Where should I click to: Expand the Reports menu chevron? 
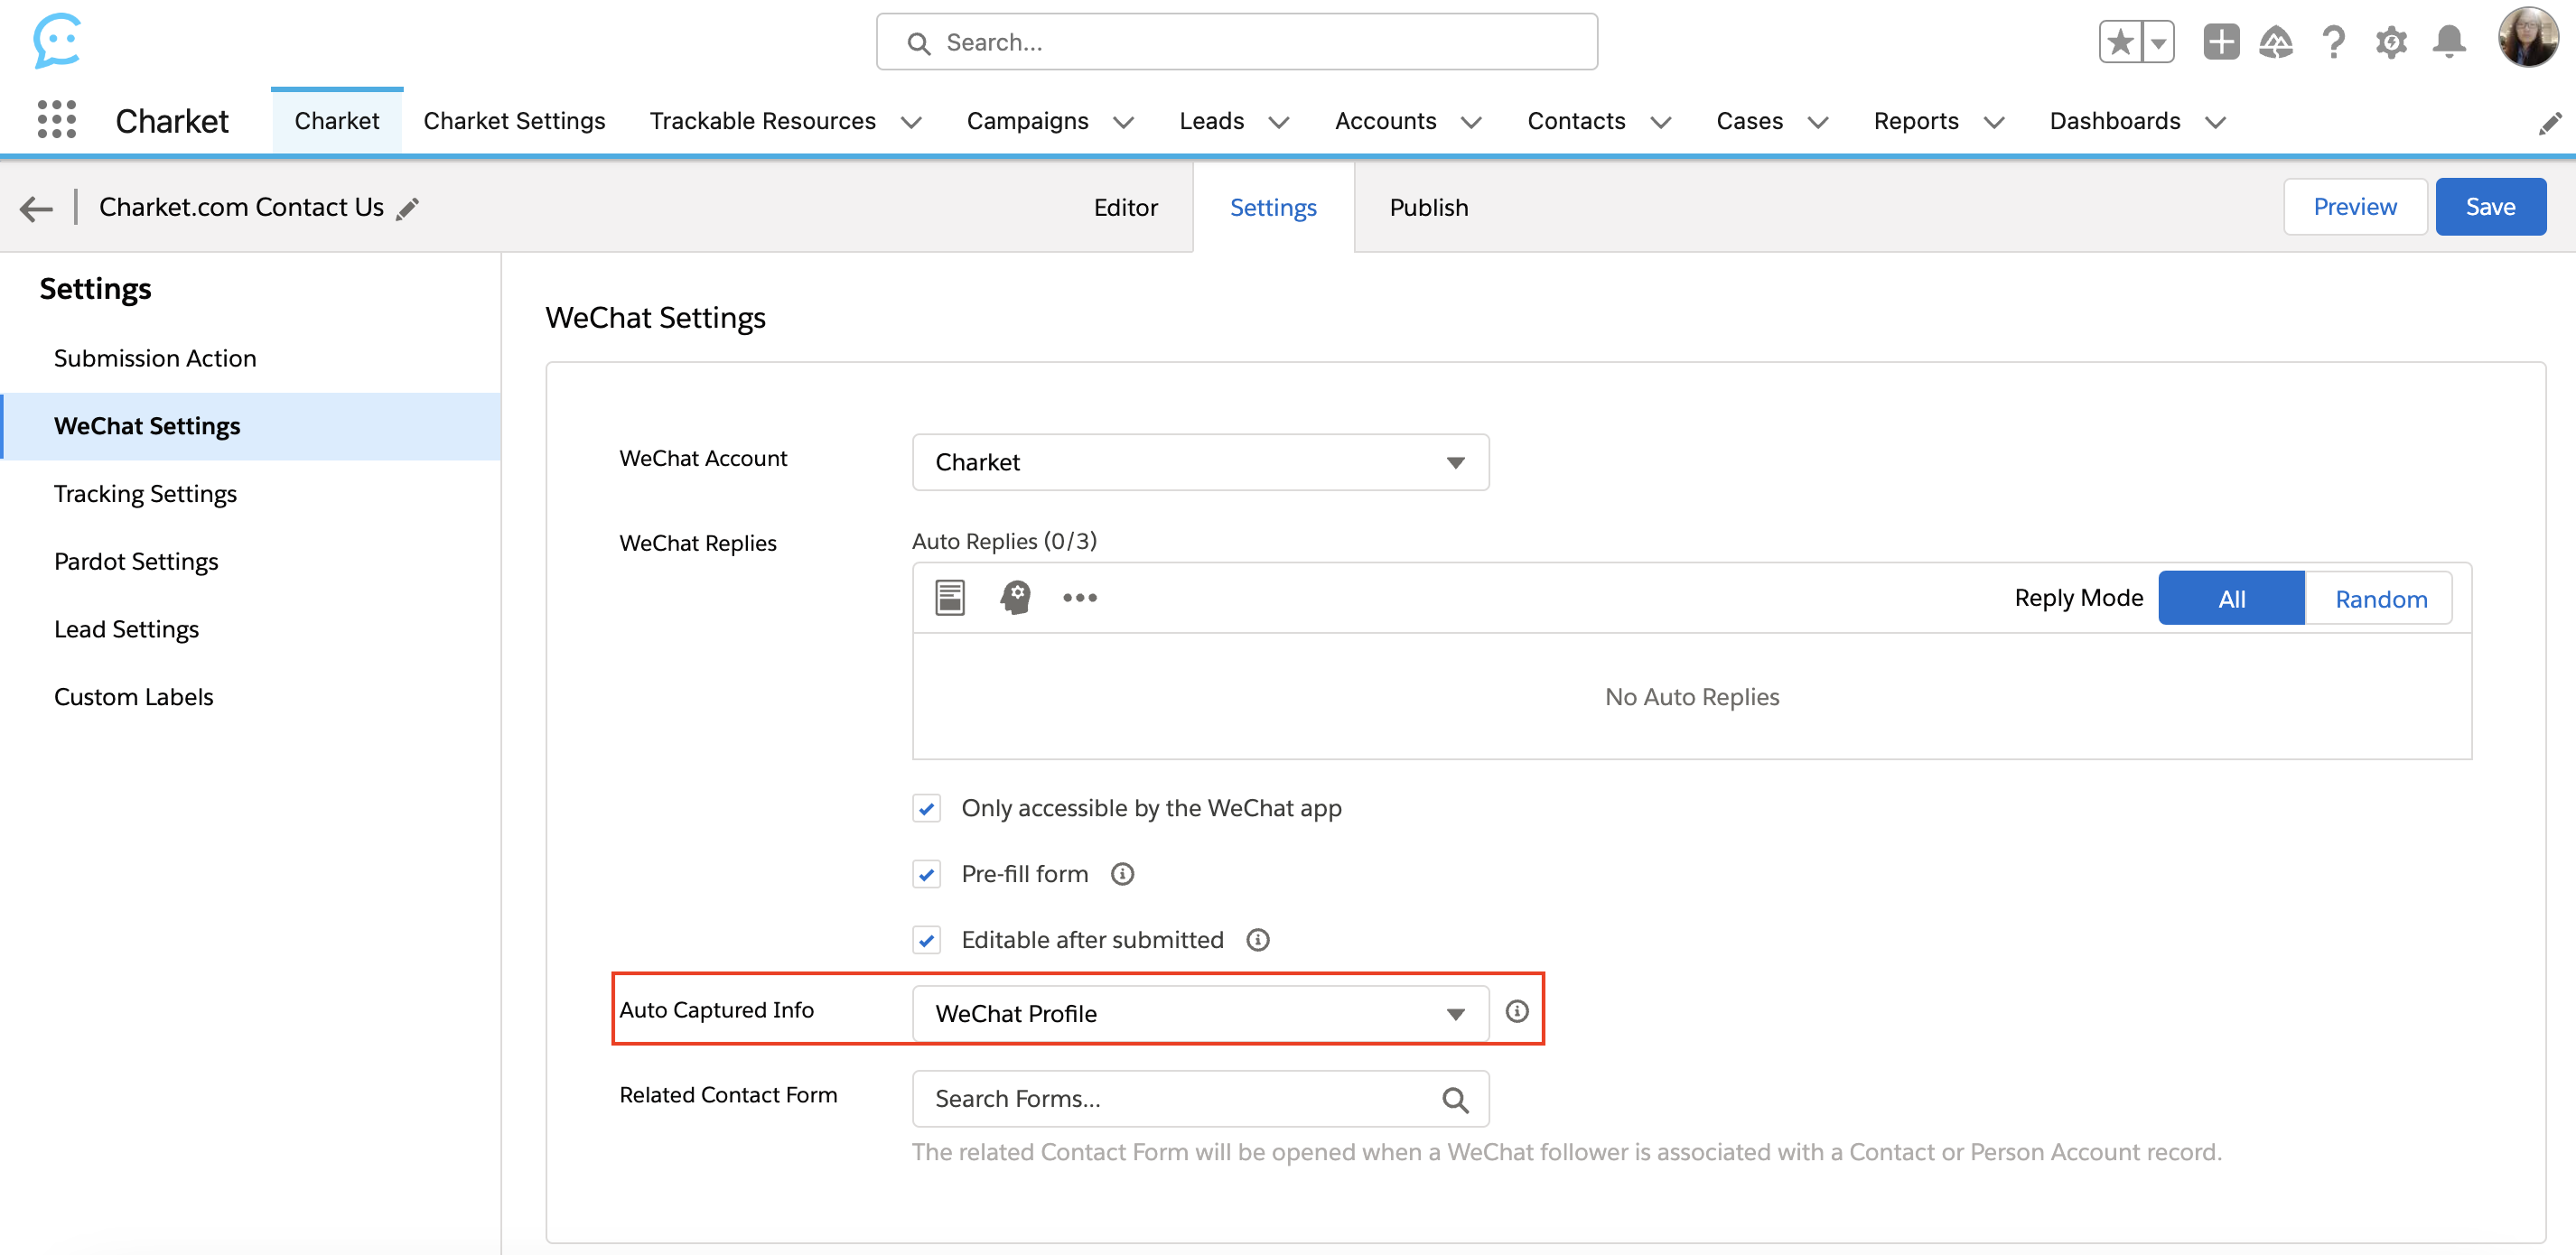(x=1994, y=122)
